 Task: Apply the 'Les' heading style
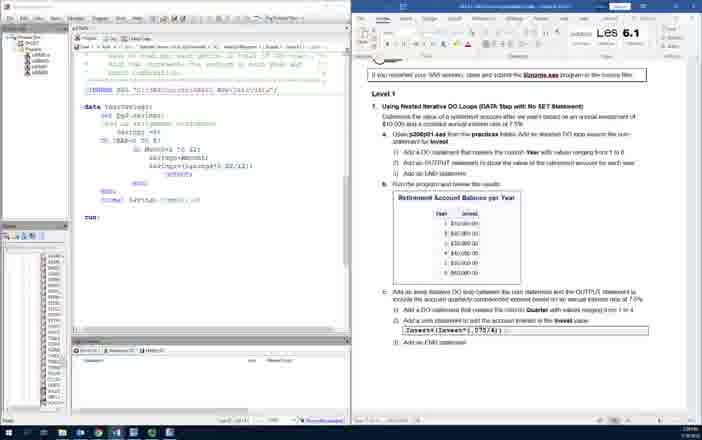click(x=607, y=33)
